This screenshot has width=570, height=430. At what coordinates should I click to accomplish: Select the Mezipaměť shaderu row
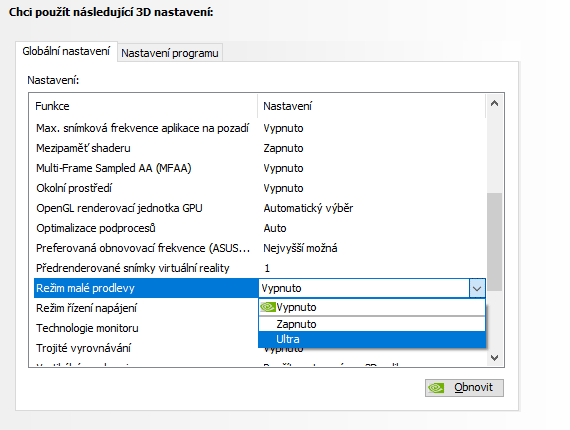click(x=260, y=148)
